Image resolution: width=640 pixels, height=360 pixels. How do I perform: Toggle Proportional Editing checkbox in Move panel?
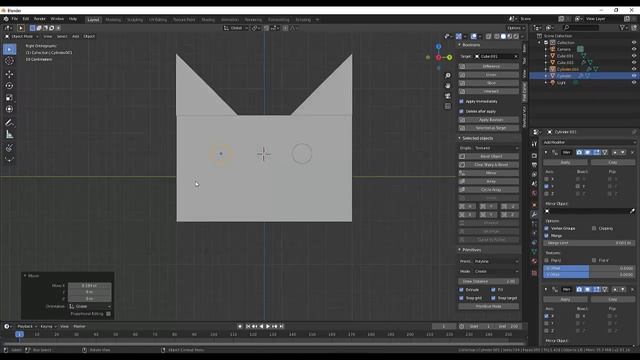(108, 314)
